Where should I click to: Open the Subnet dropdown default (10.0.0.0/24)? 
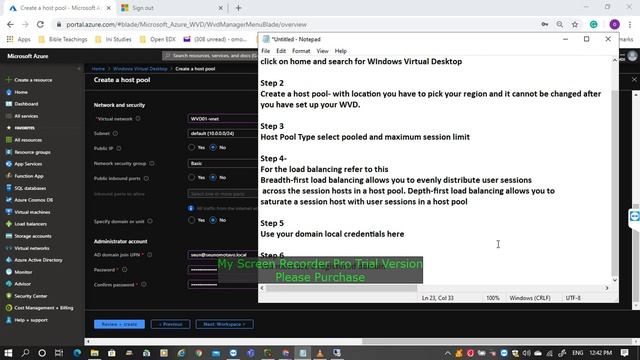point(223,133)
